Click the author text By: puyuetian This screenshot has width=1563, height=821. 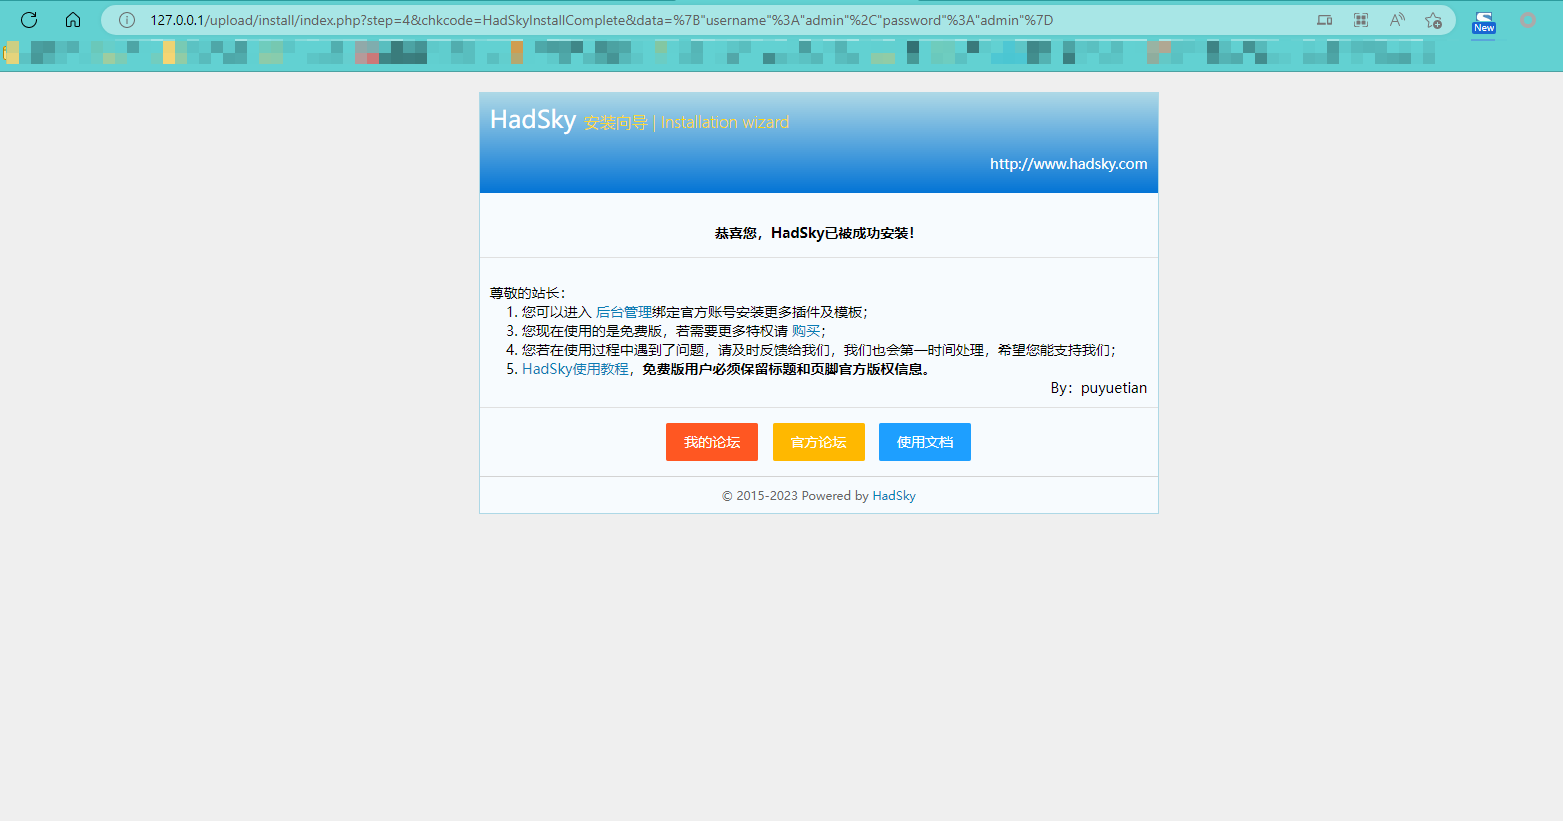(x=1099, y=388)
